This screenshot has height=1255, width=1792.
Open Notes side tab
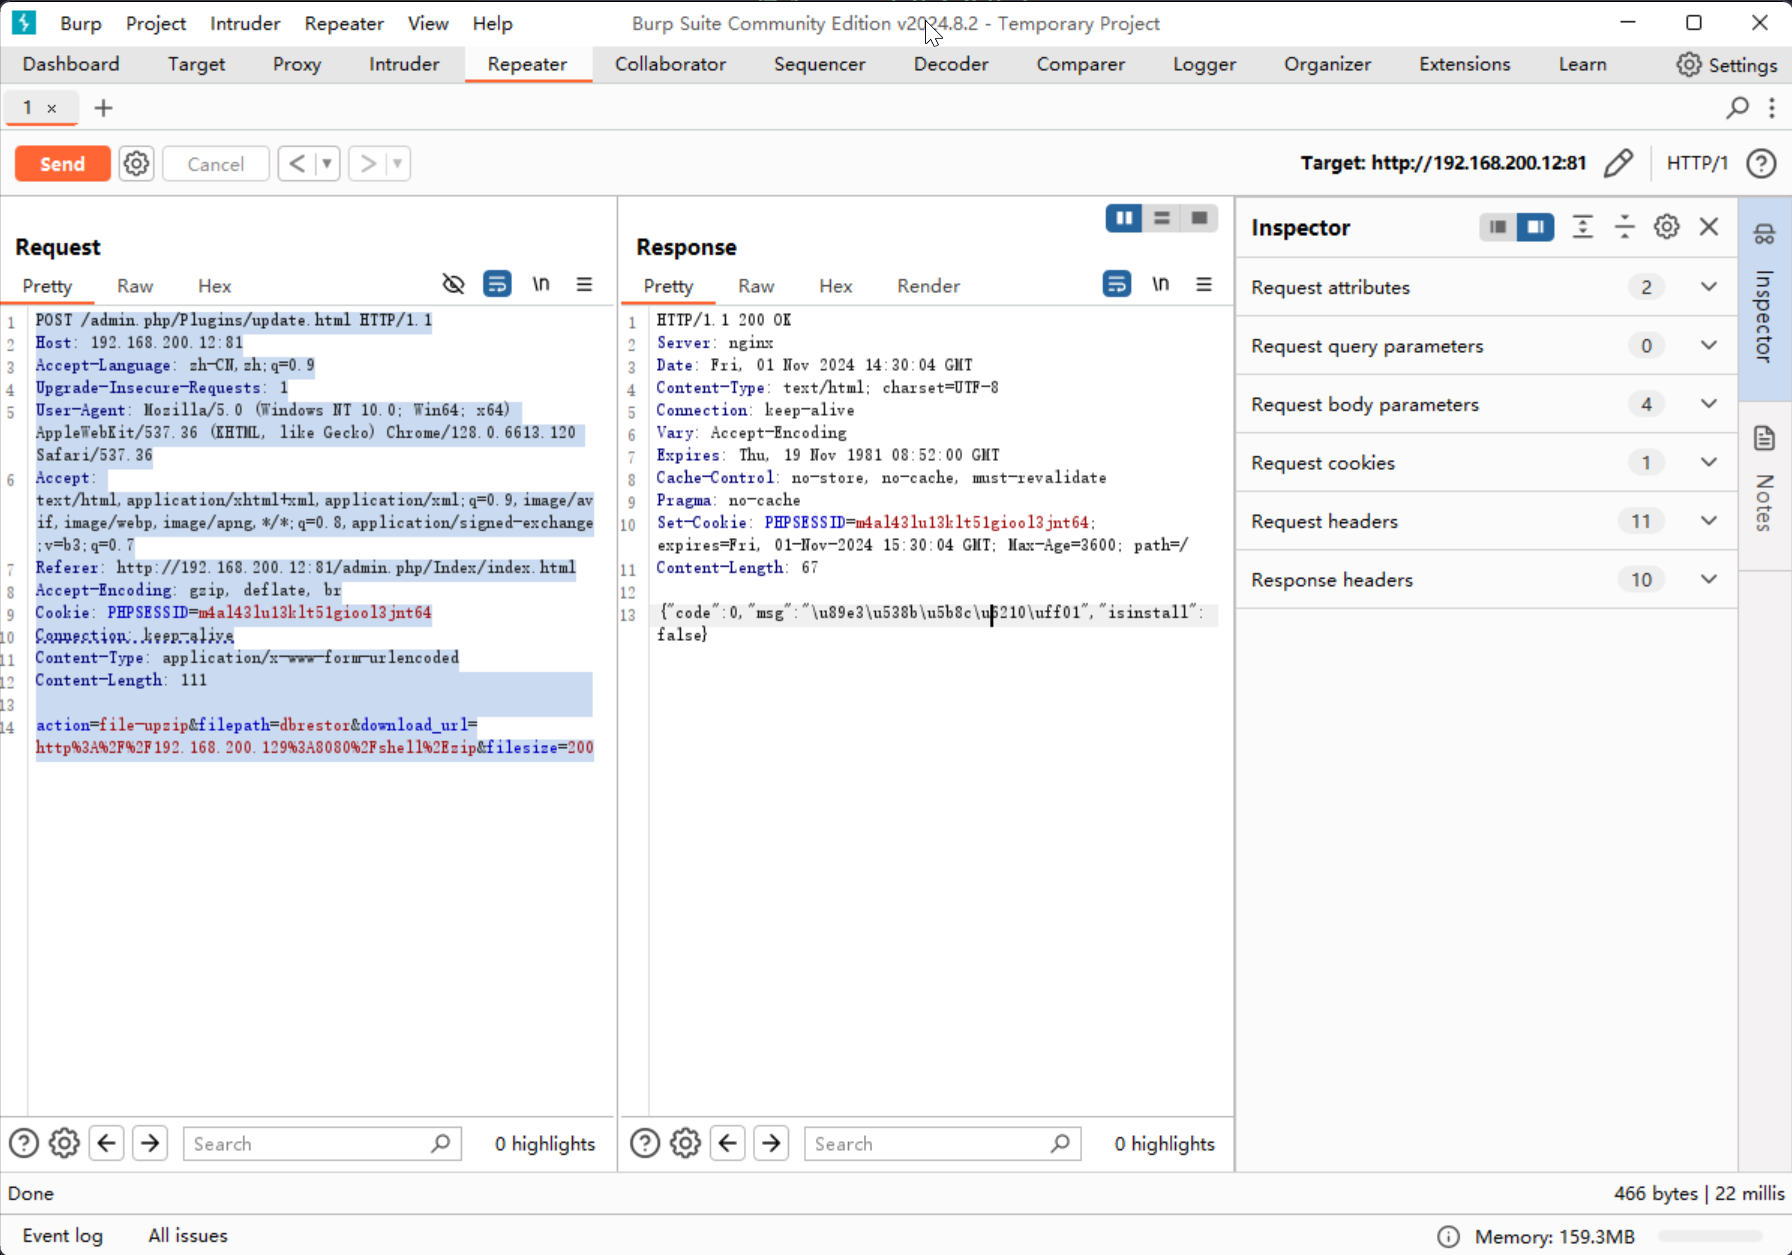pos(1764,485)
